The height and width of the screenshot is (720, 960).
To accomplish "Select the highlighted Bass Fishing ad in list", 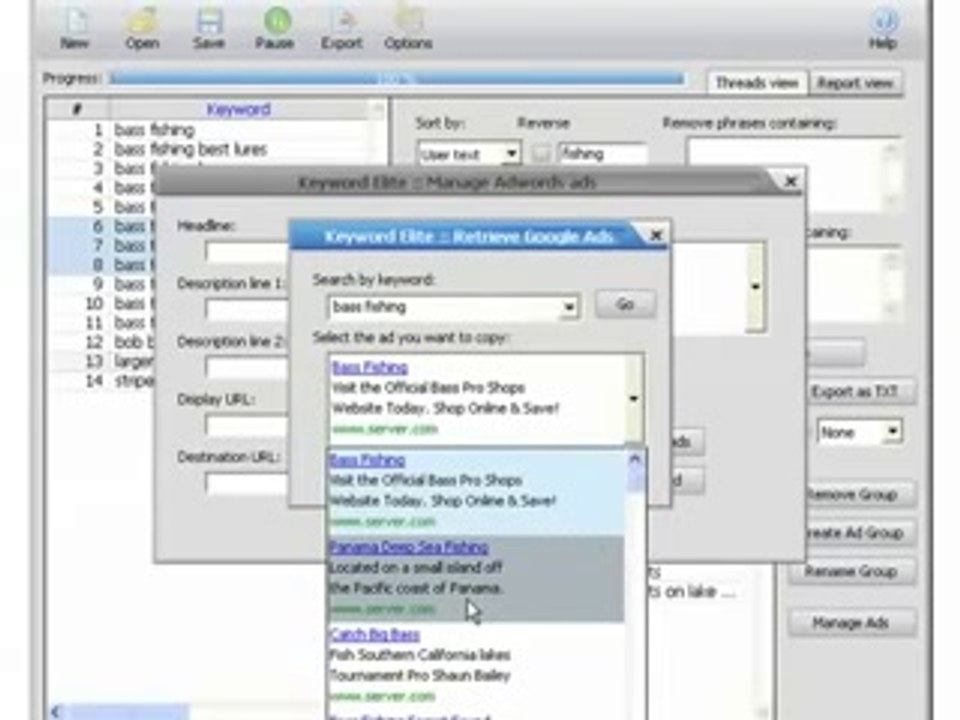I will tap(476, 491).
